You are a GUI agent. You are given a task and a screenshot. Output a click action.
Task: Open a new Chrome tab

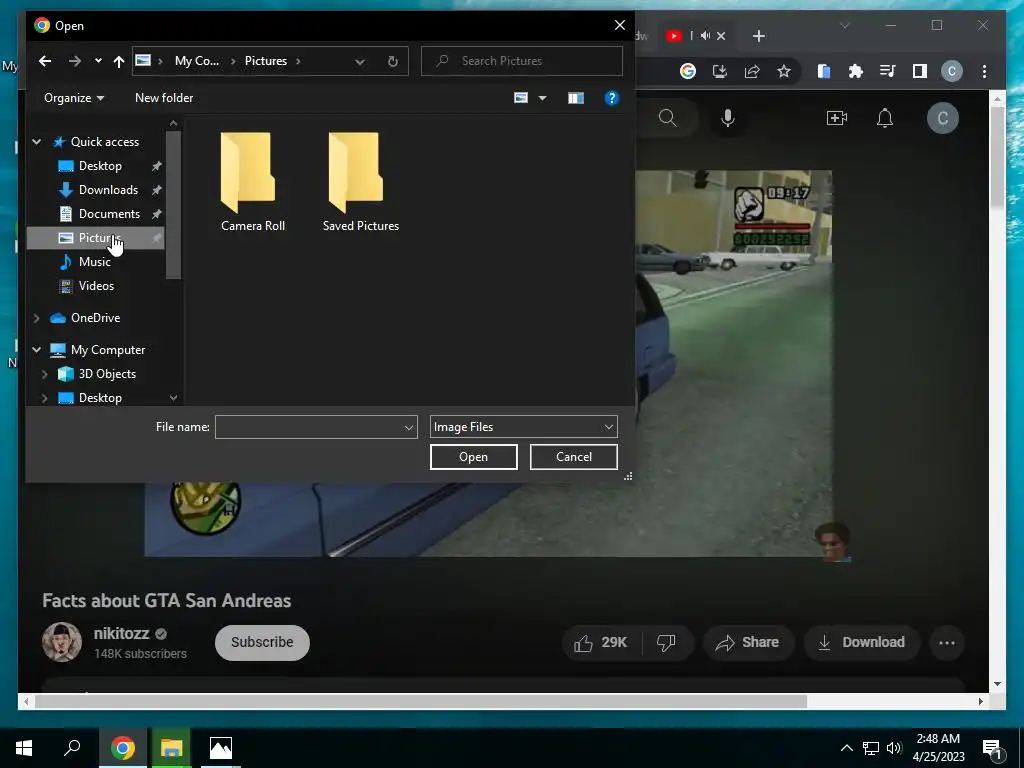[758, 36]
